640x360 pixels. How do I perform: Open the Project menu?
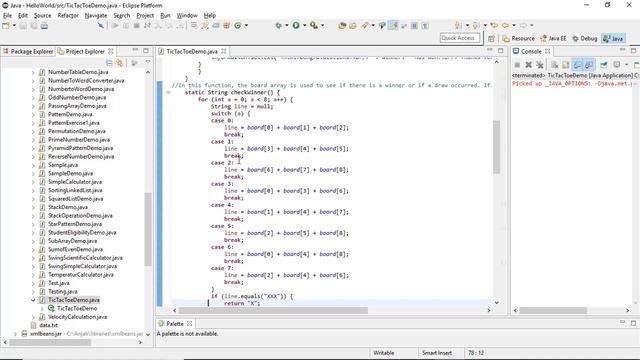click(x=145, y=16)
